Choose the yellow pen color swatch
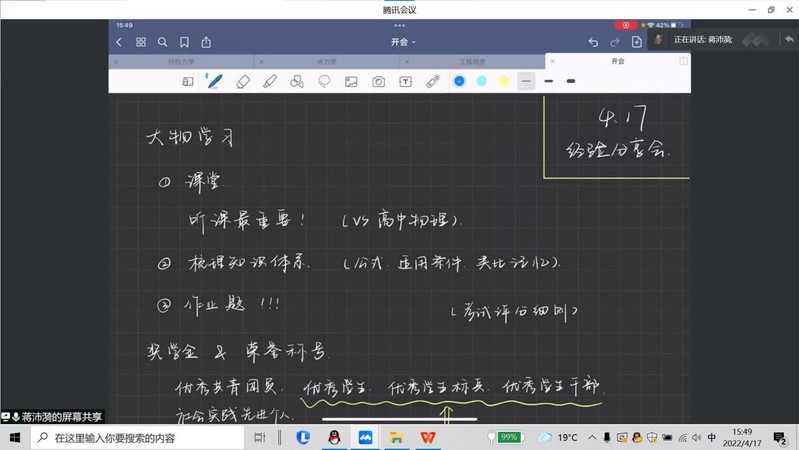799x450 pixels. (504, 81)
